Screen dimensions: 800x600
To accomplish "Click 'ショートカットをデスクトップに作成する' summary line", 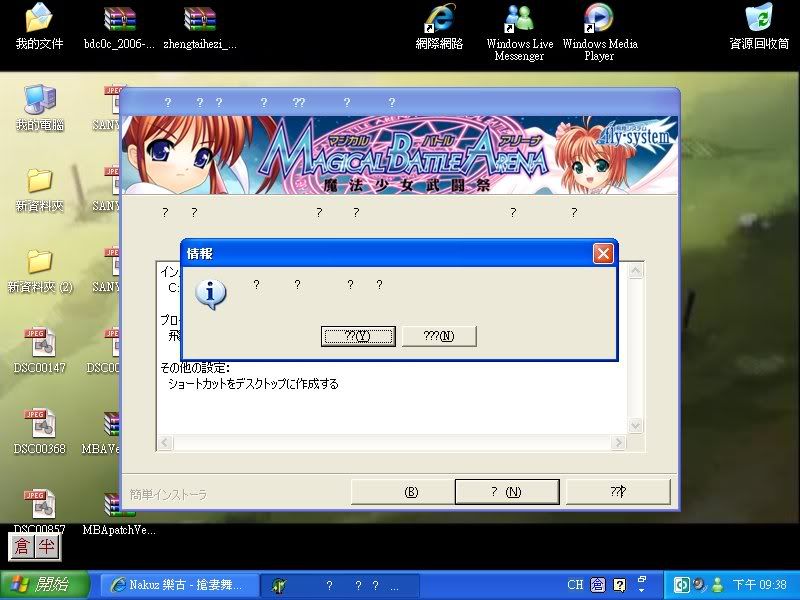I will tap(253, 384).
